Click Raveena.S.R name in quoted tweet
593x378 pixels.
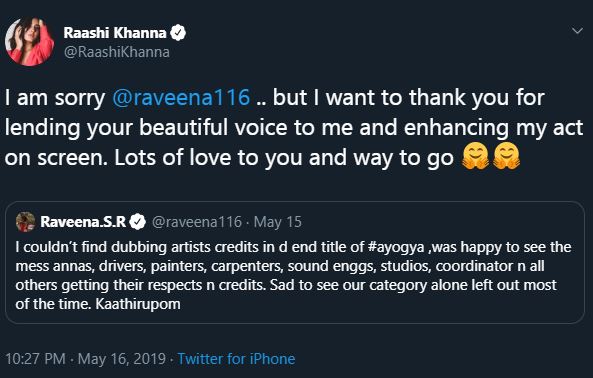click(x=83, y=222)
